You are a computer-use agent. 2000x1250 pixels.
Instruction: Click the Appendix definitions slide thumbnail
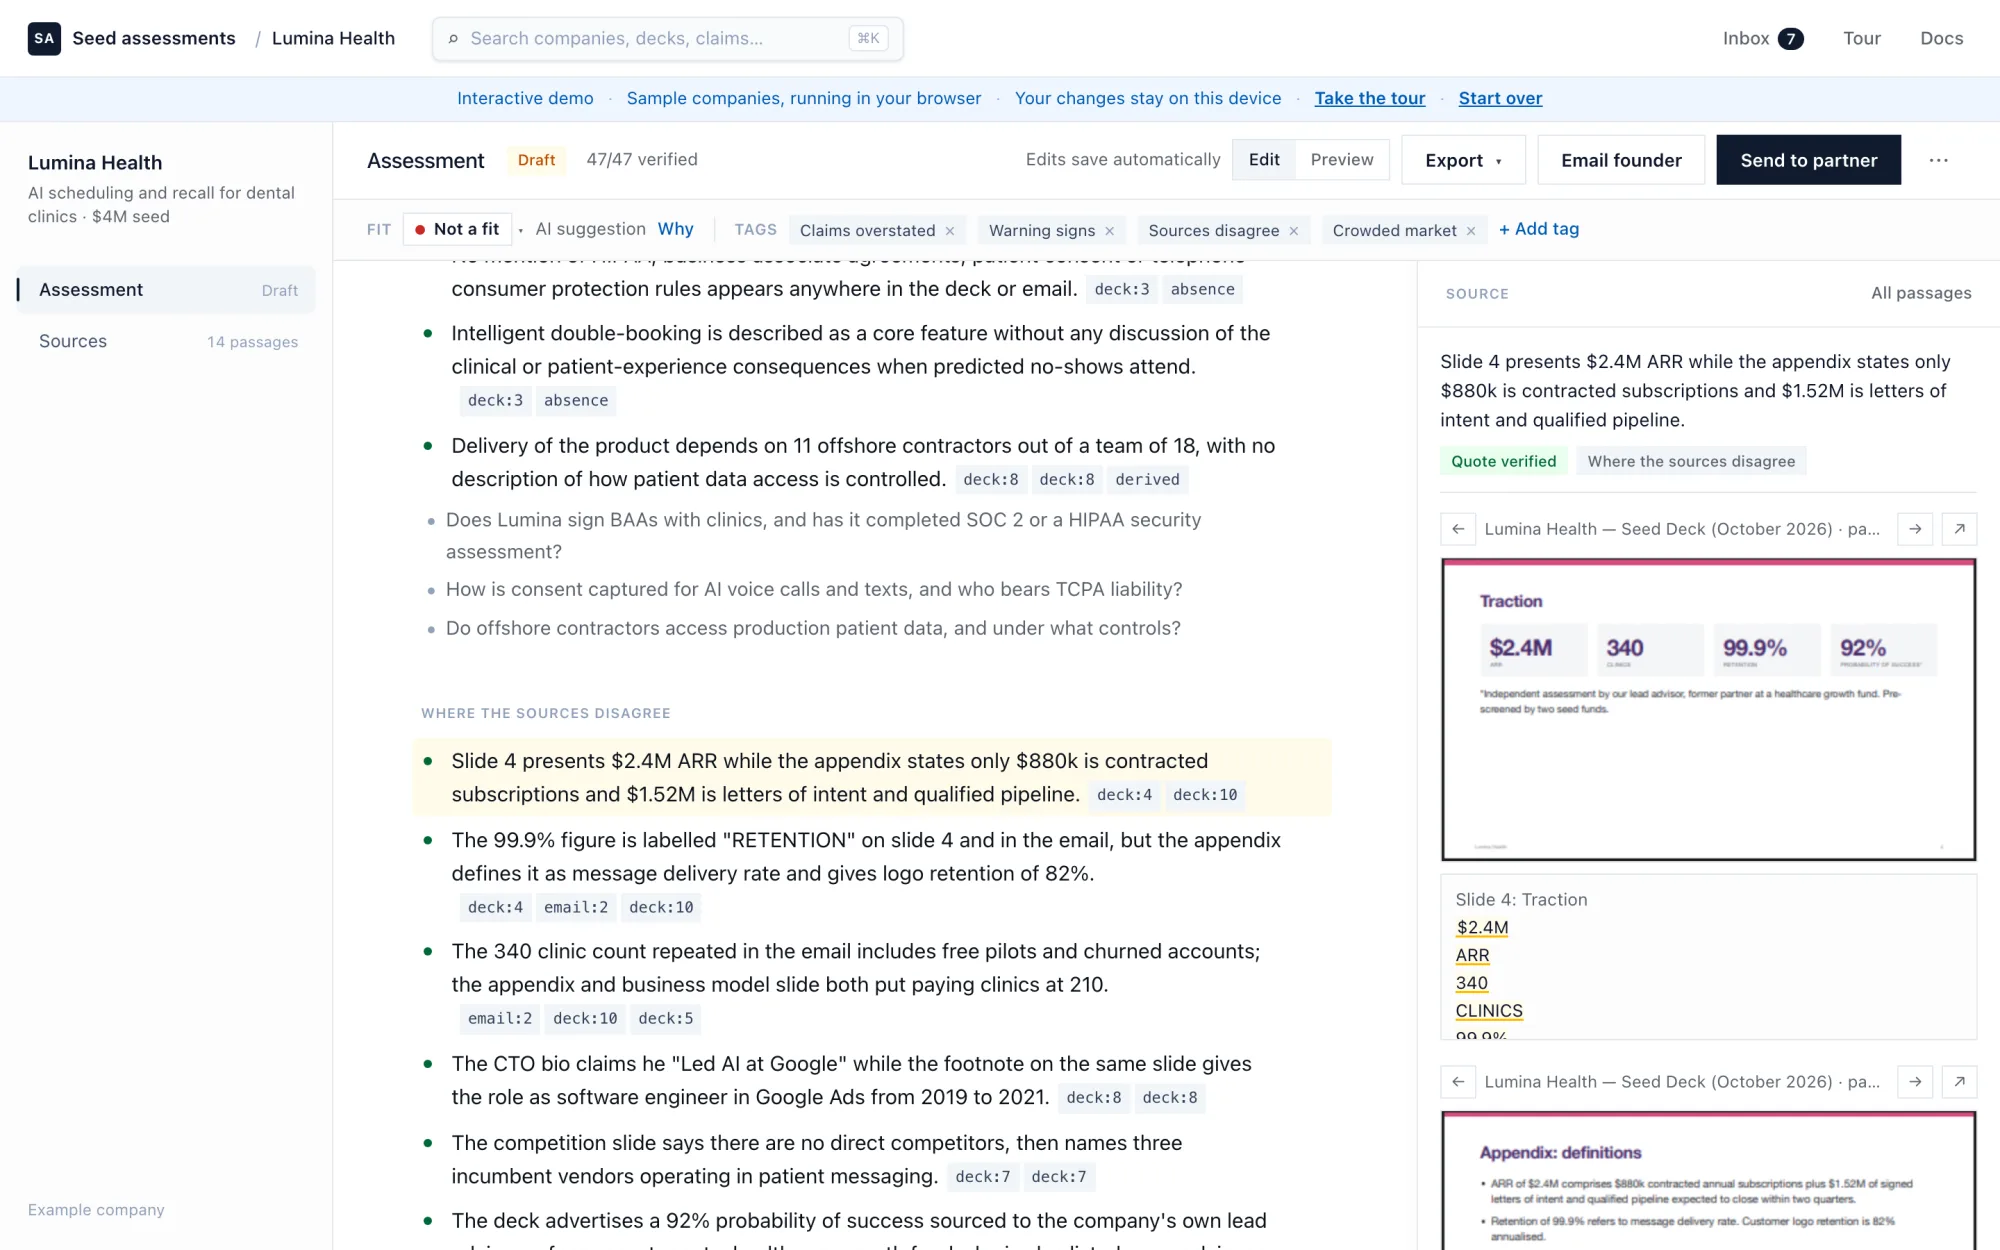(1708, 1180)
